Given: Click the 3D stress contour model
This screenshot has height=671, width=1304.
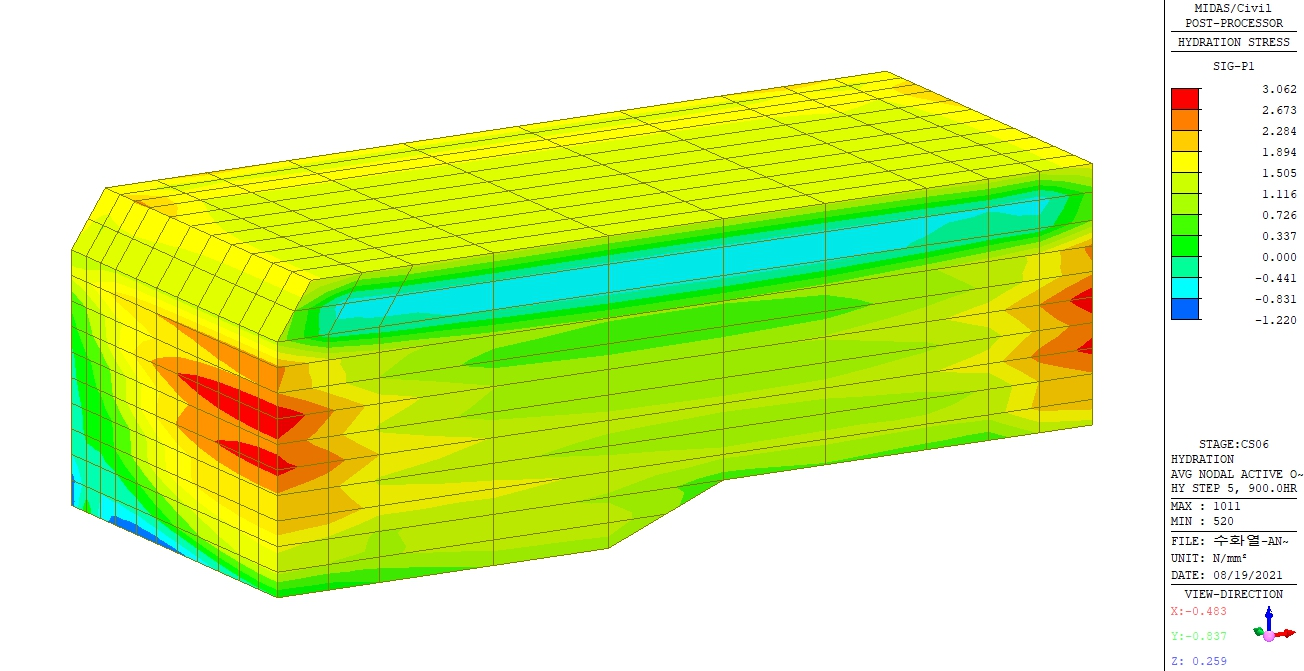Looking at the screenshot, I should click(x=581, y=335).
